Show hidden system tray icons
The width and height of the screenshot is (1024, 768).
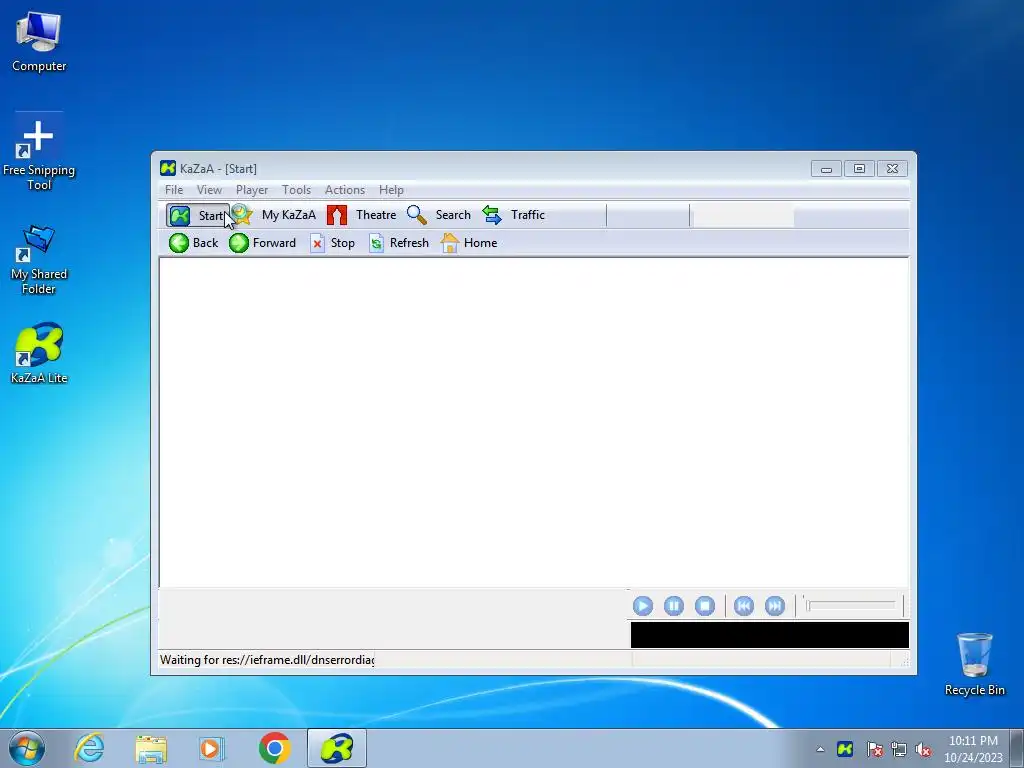click(820, 749)
